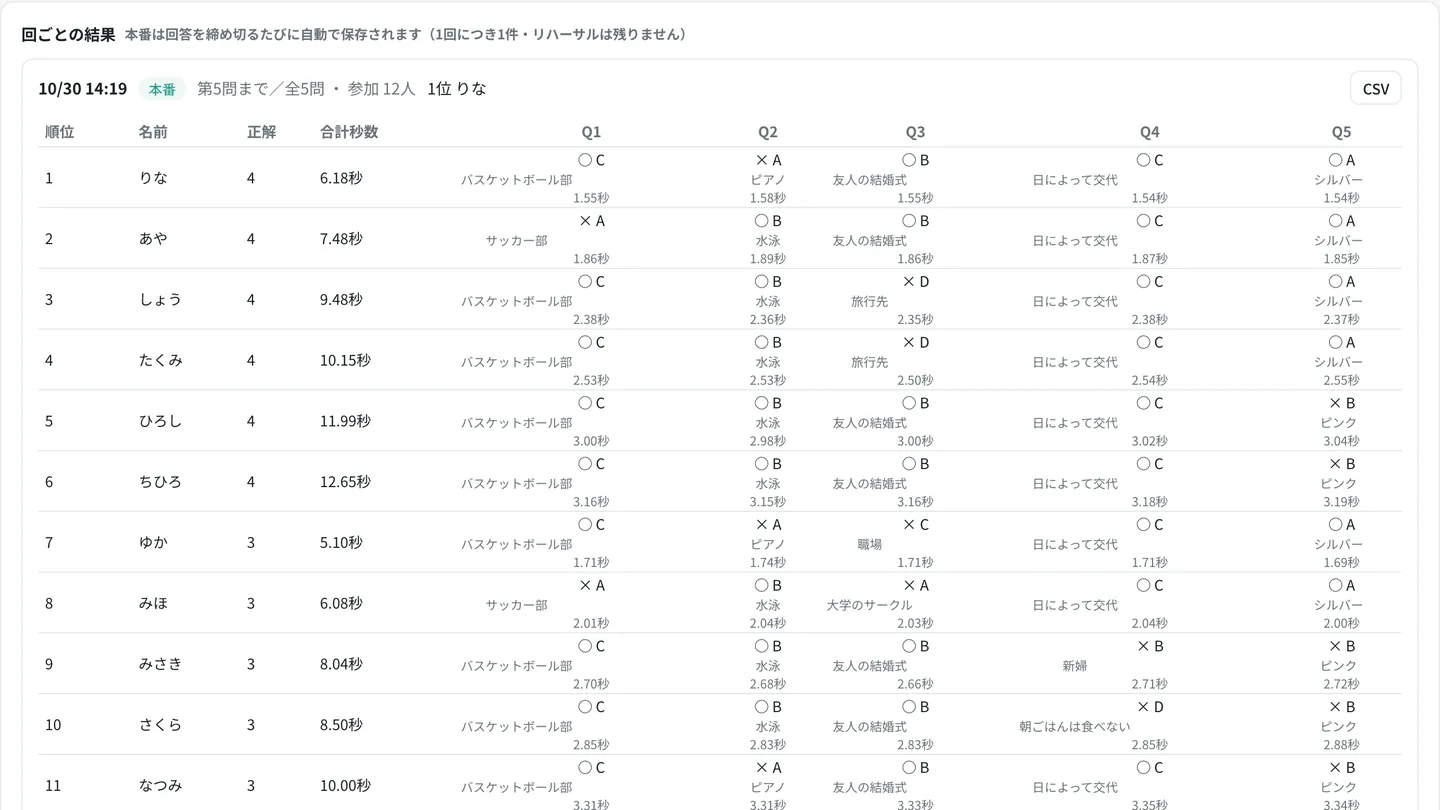The height and width of the screenshot is (810, 1440).
Task: Click the answer text 職場
Action: tap(870, 545)
